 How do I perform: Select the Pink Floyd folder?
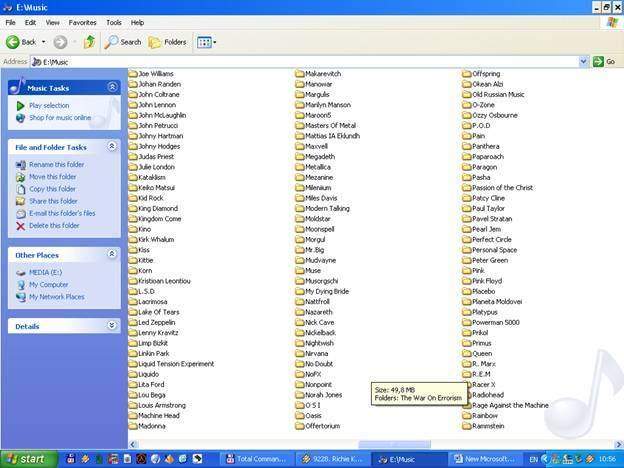click(x=482, y=281)
